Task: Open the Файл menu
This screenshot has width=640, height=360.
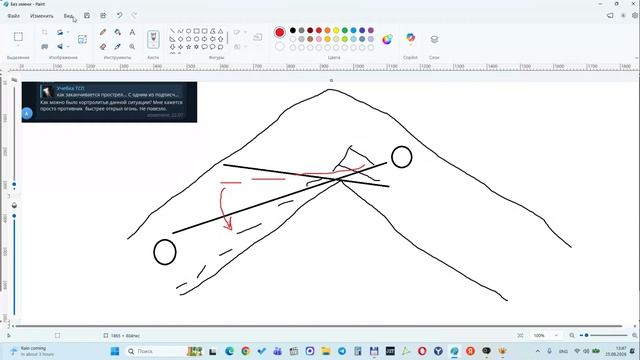Action: [x=13, y=16]
